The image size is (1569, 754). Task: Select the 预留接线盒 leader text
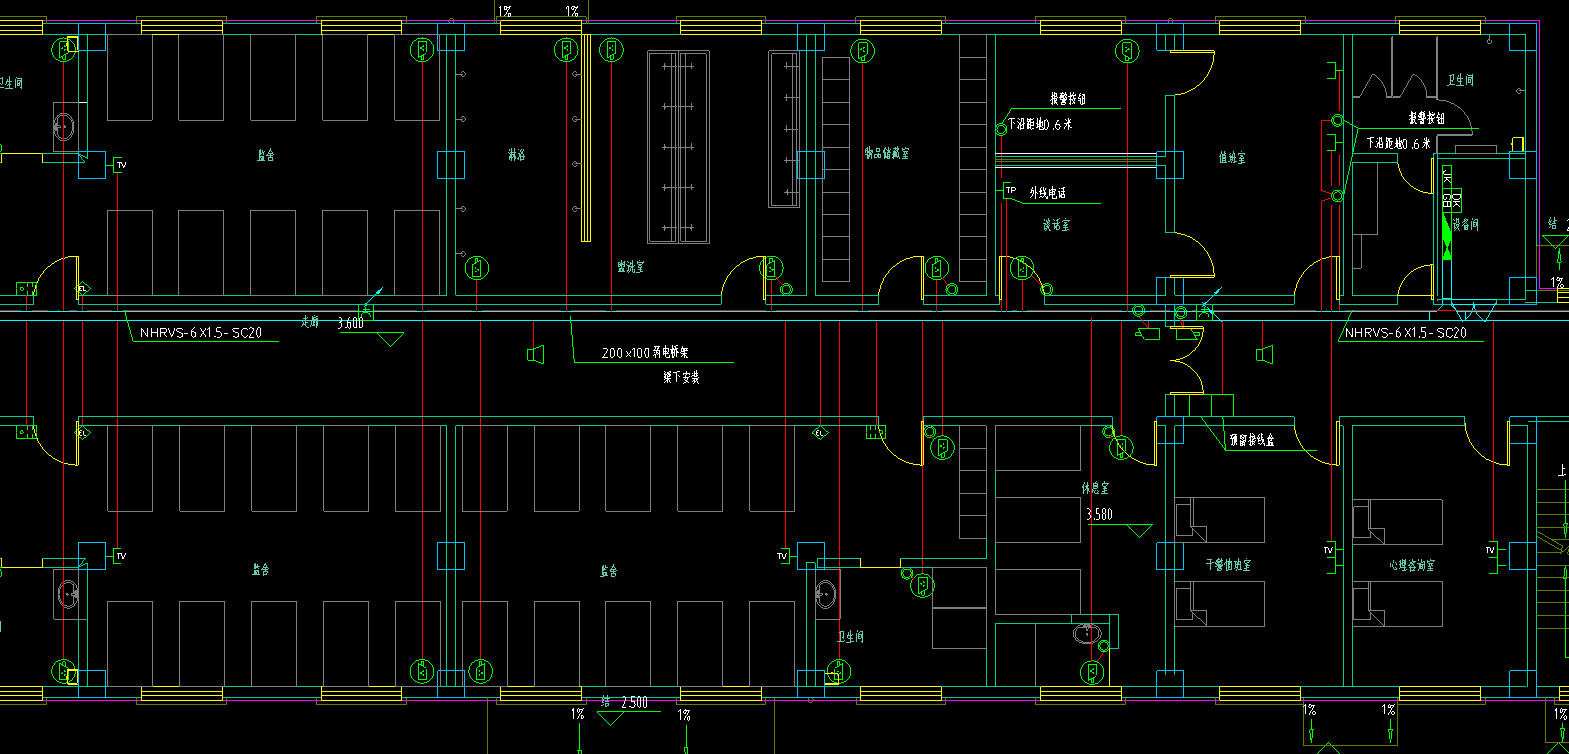[x=1252, y=440]
